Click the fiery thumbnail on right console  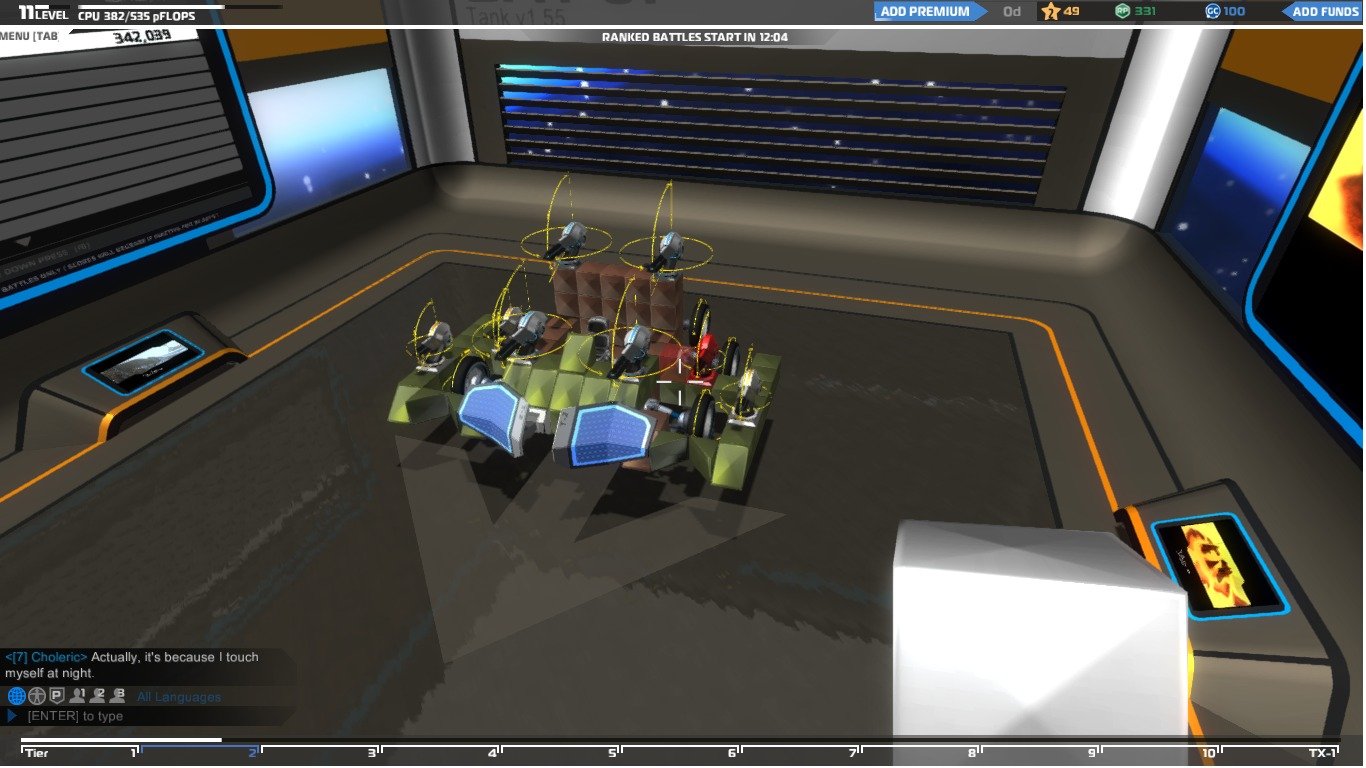1219,565
